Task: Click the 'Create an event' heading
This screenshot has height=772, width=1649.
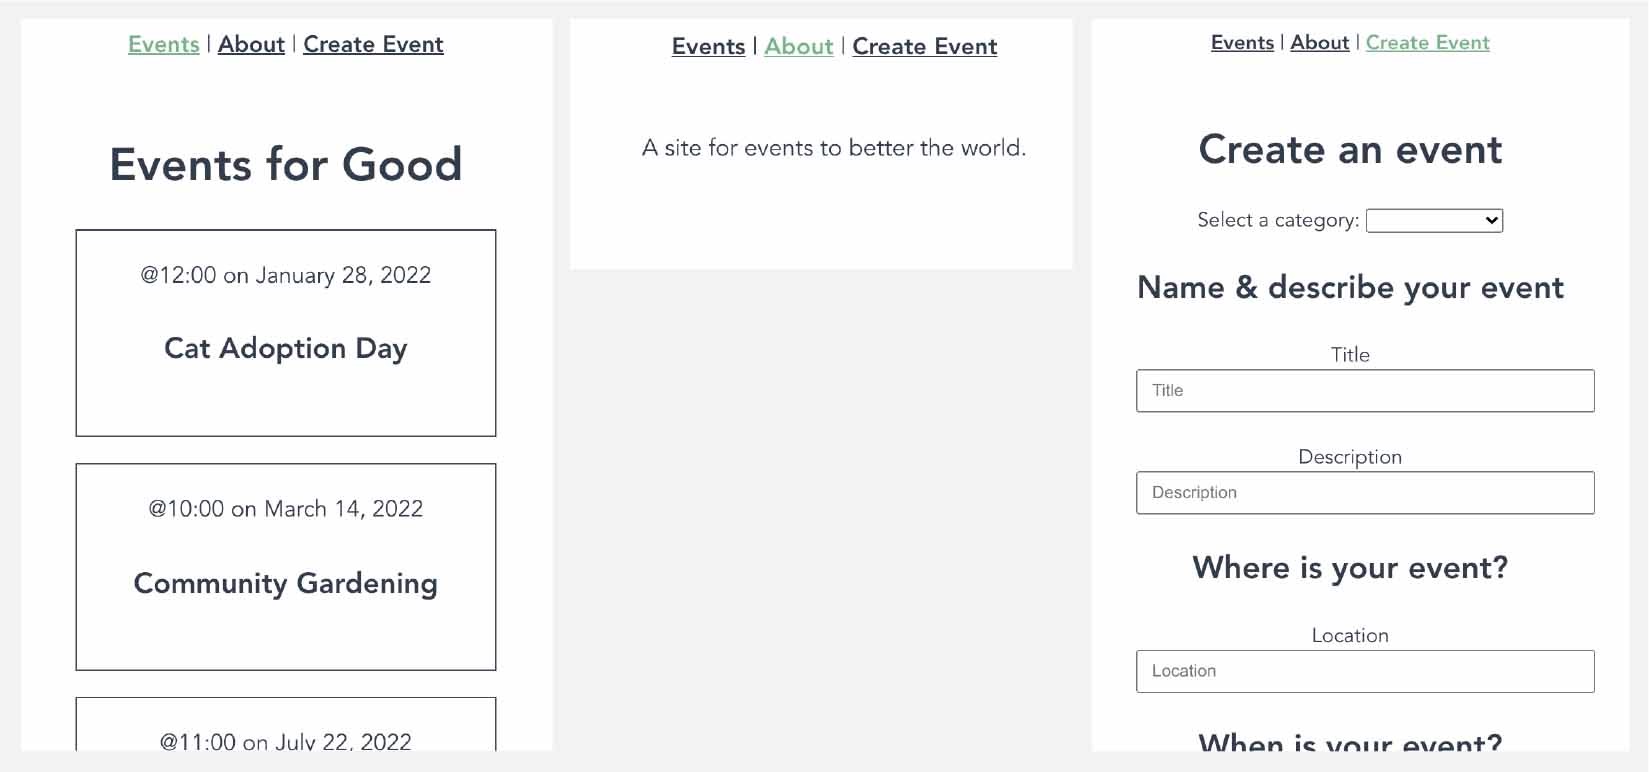Action: (x=1350, y=150)
